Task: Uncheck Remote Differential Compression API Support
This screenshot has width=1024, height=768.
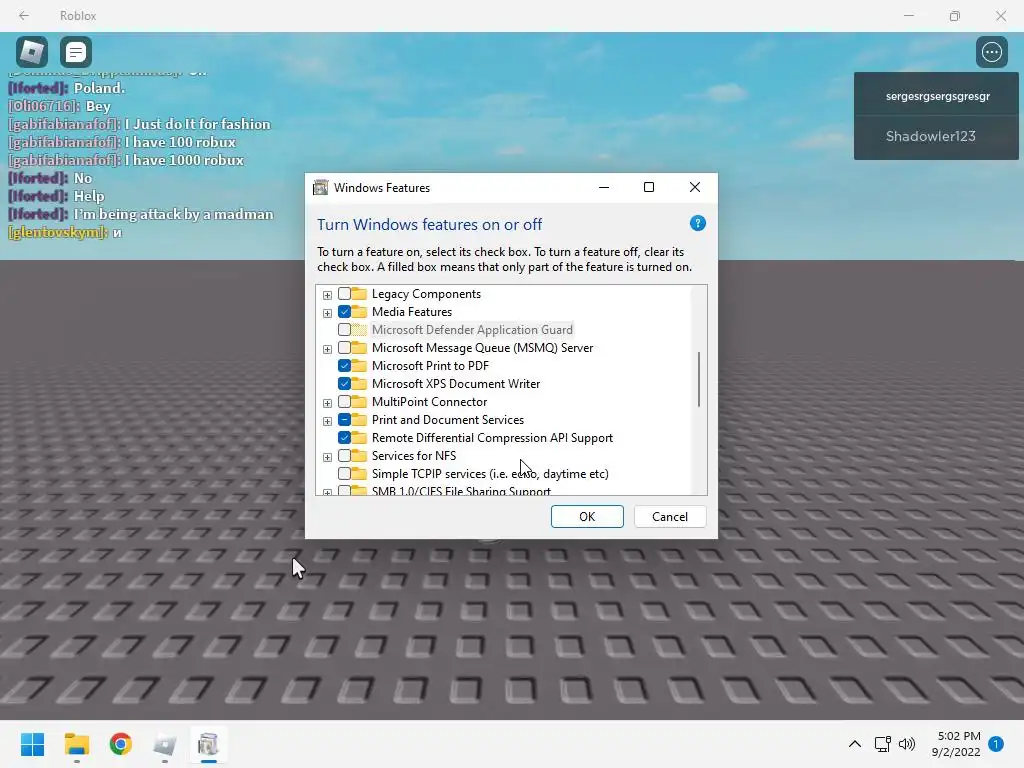Action: tap(344, 438)
